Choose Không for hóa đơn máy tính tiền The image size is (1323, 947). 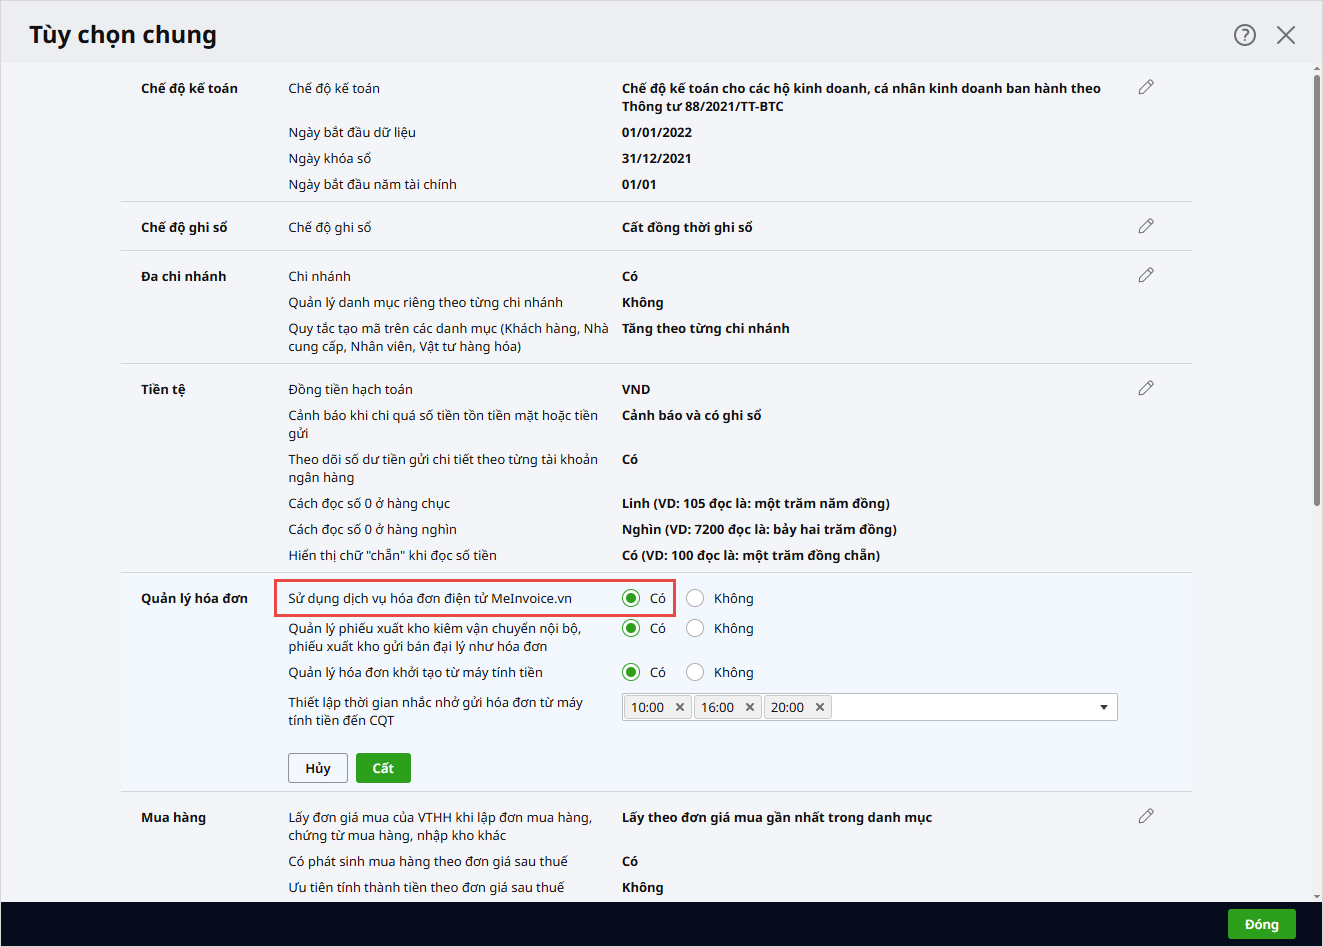tap(696, 673)
